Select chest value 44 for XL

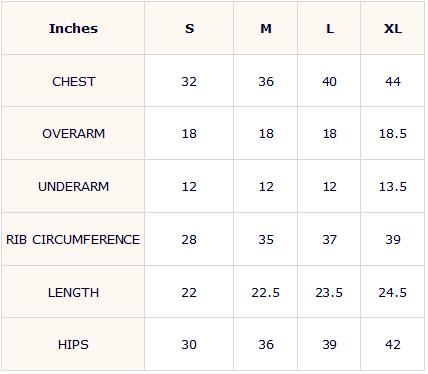click(393, 81)
